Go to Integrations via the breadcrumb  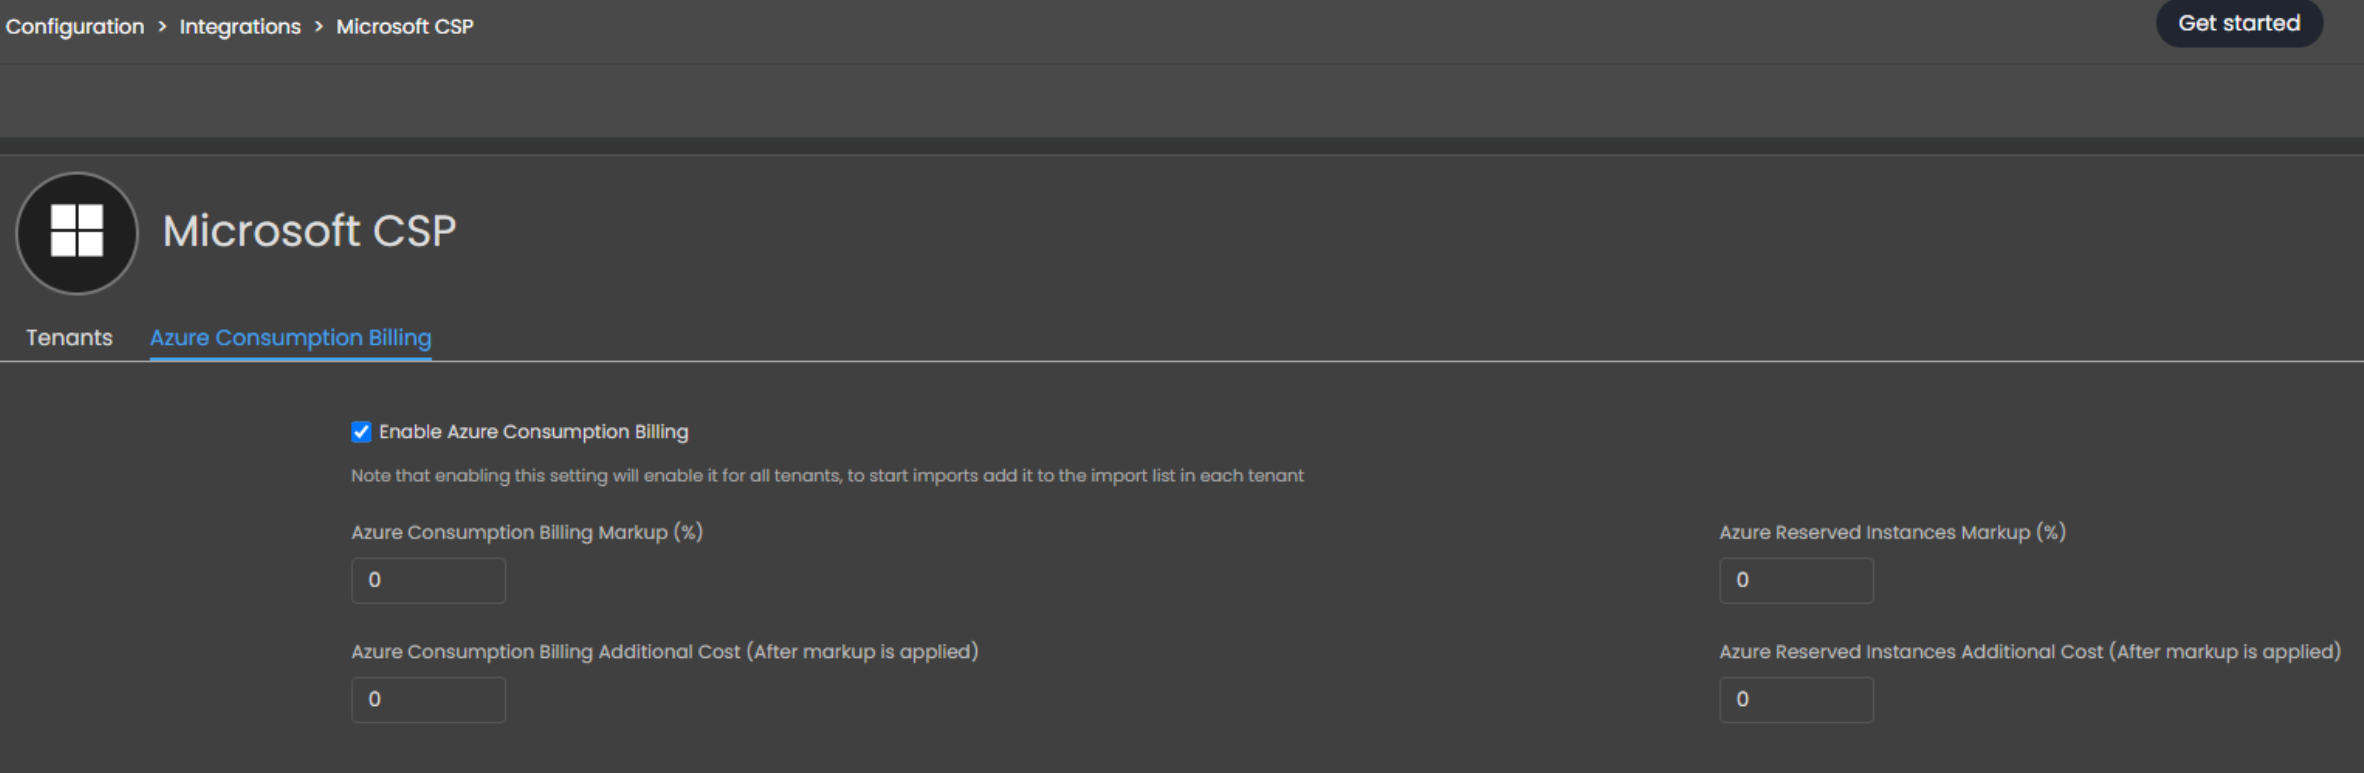pyautogui.click(x=240, y=27)
